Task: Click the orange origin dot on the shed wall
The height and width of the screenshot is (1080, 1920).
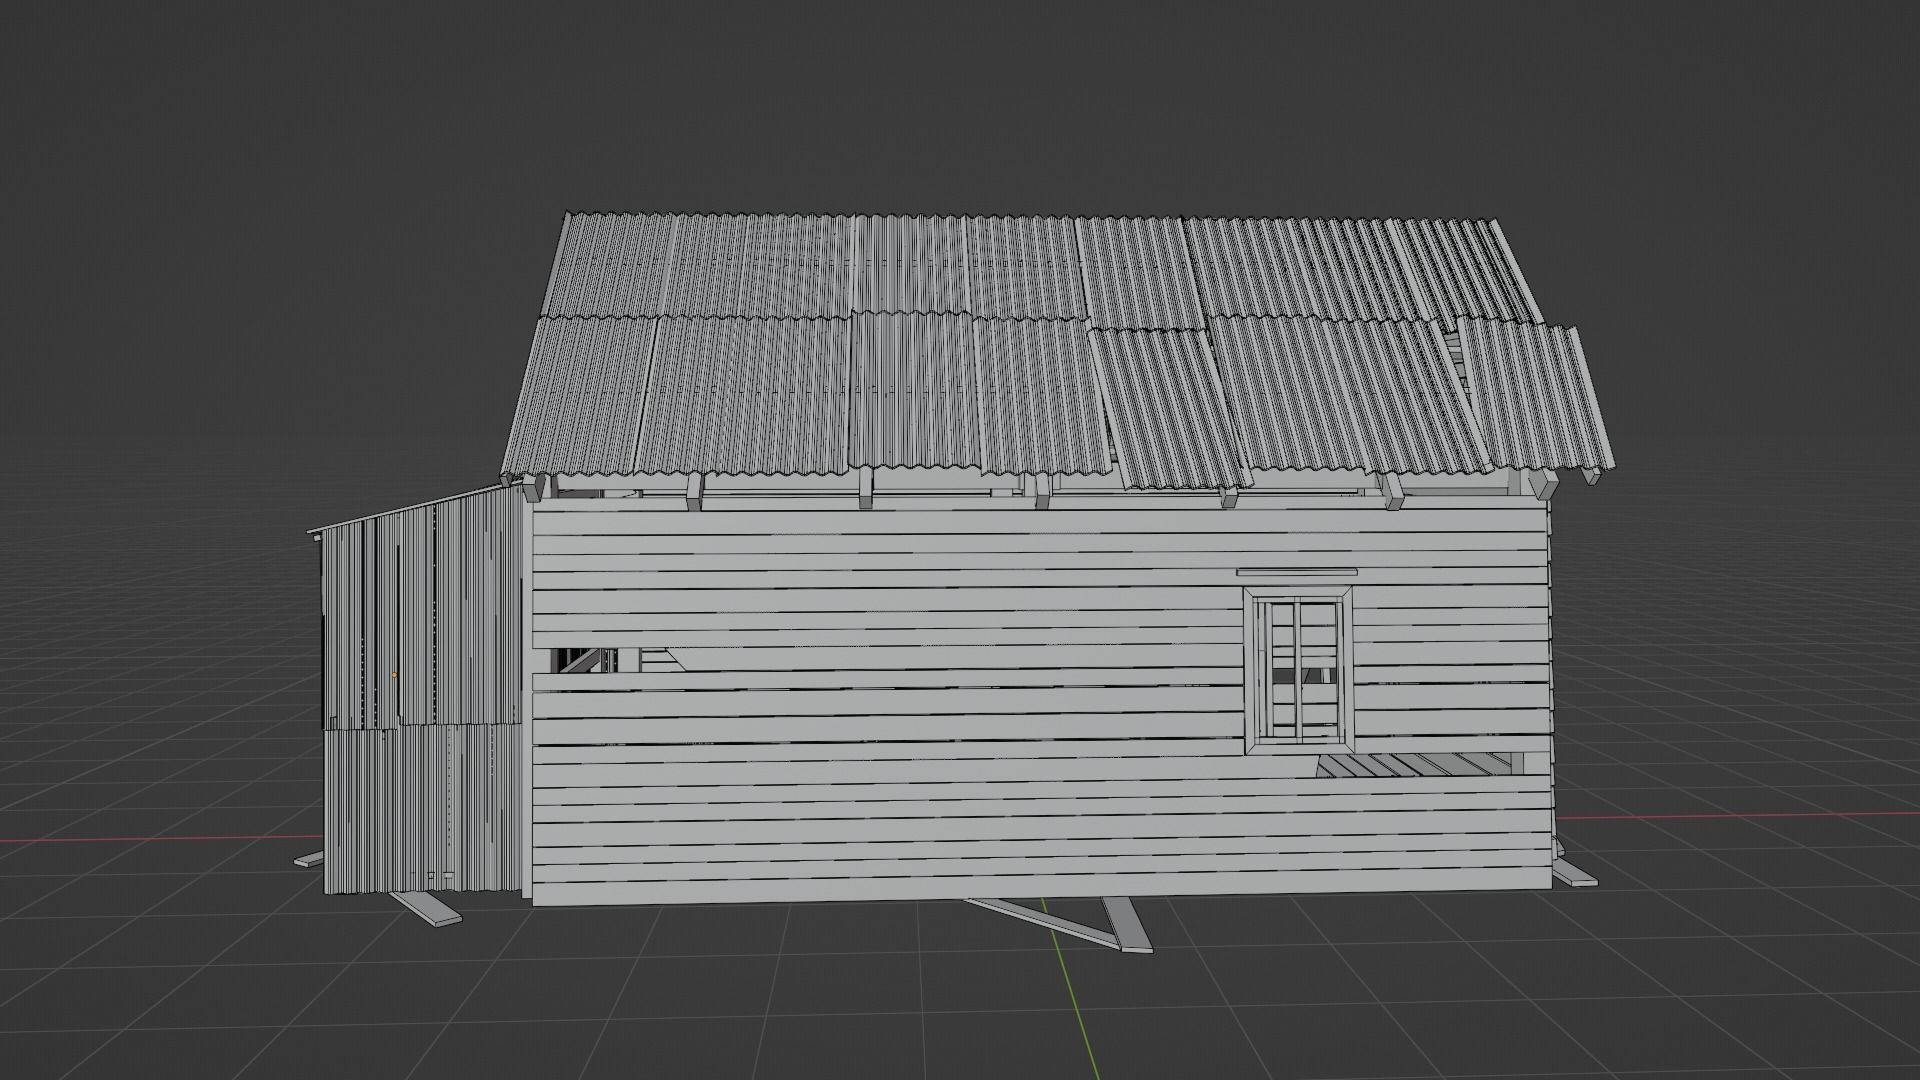Action: pos(394,676)
